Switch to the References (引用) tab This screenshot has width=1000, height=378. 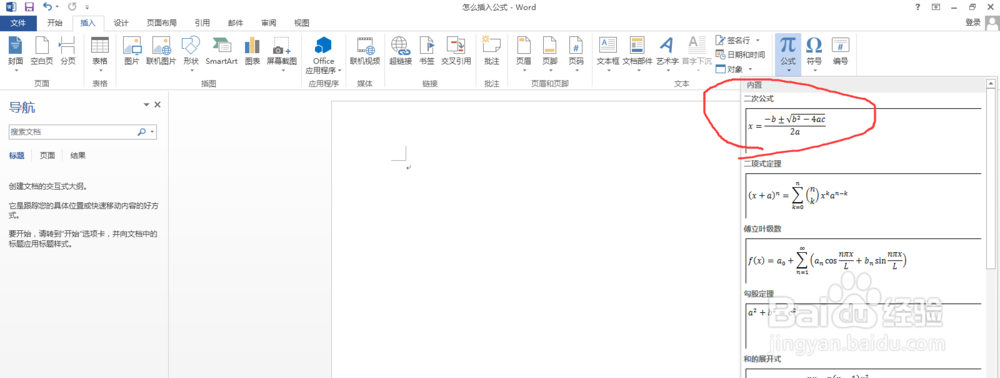202,23
